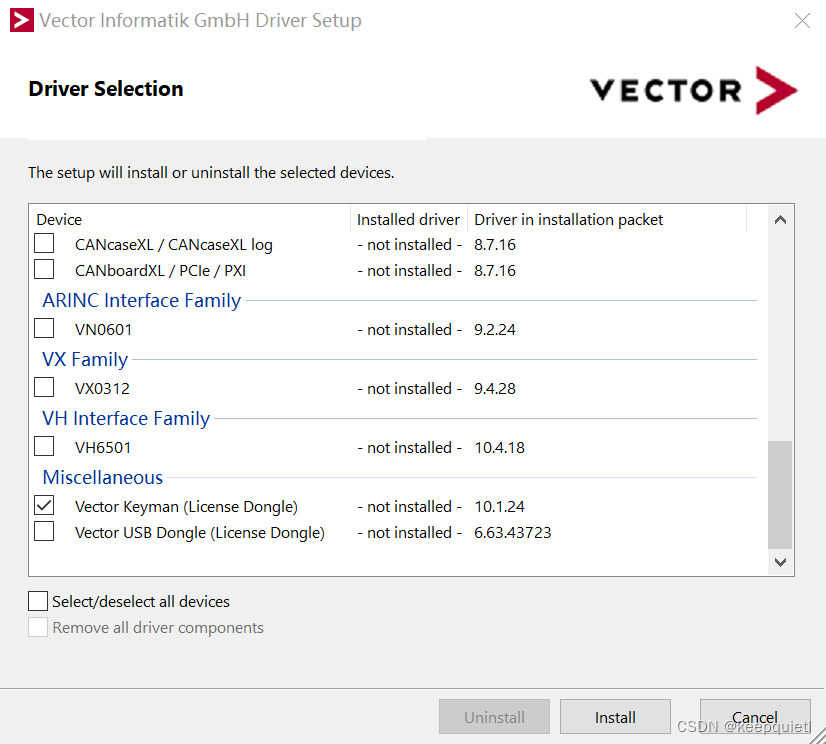Click the Vector app icon in title bar
Screen dimensions: 826x744
[22, 20]
